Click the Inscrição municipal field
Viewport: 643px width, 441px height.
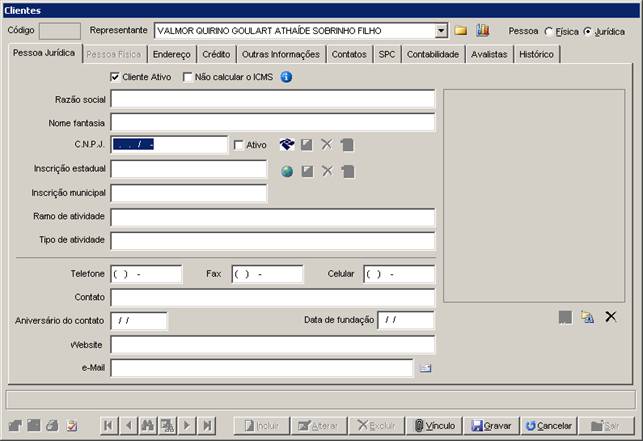[x=189, y=193]
